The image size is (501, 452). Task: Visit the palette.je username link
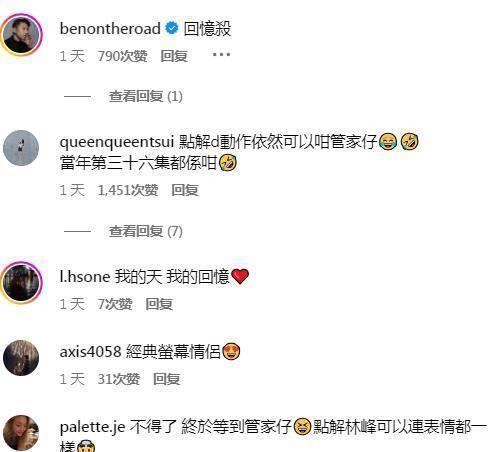pyautogui.click(x=92, y=427)
